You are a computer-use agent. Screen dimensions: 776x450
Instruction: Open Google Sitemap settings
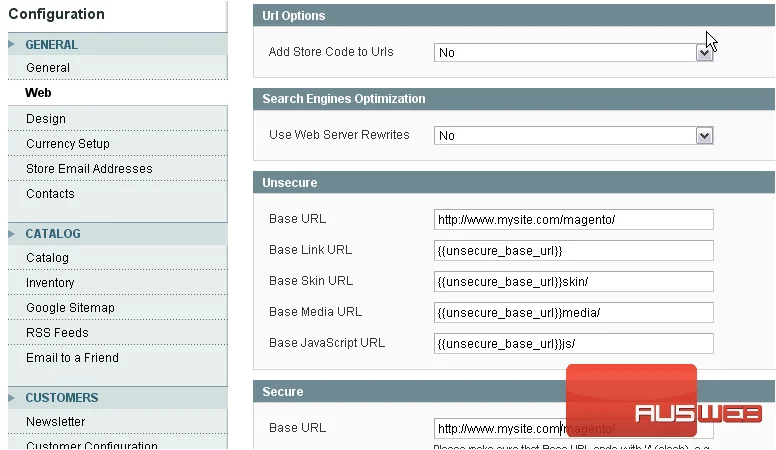click(70, 307)
